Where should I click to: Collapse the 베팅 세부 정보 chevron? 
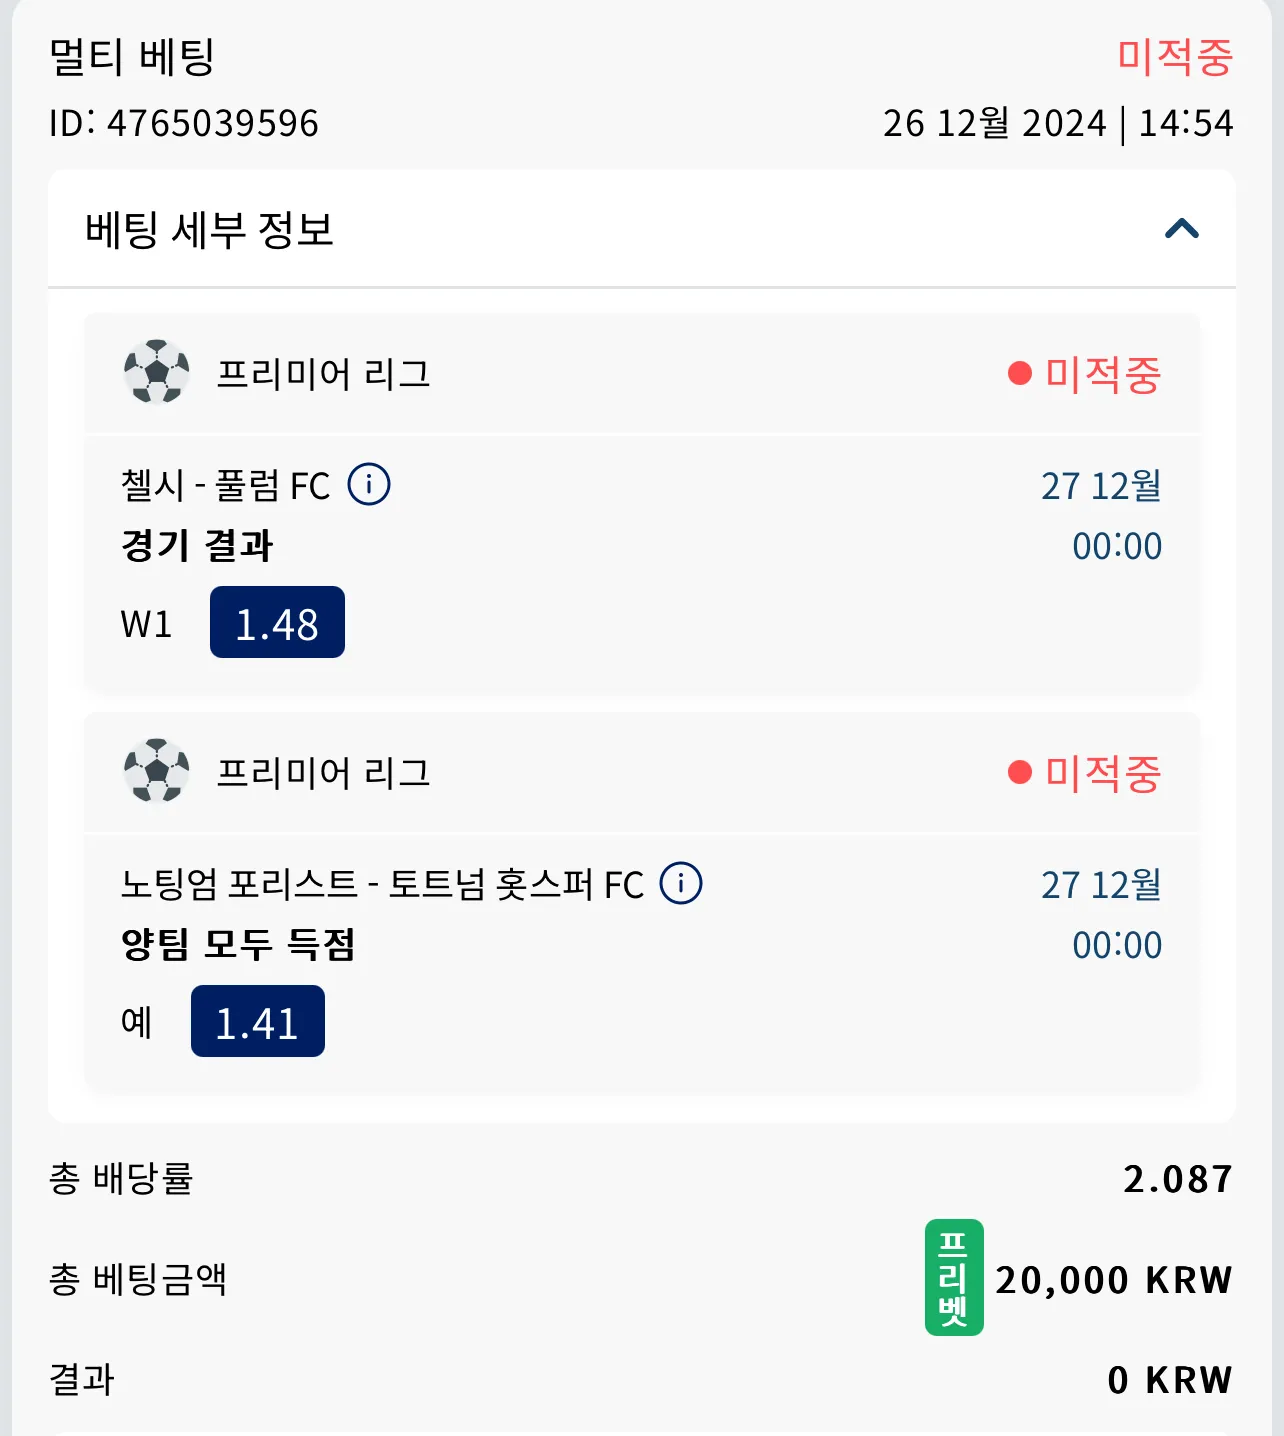(1181, 229)
